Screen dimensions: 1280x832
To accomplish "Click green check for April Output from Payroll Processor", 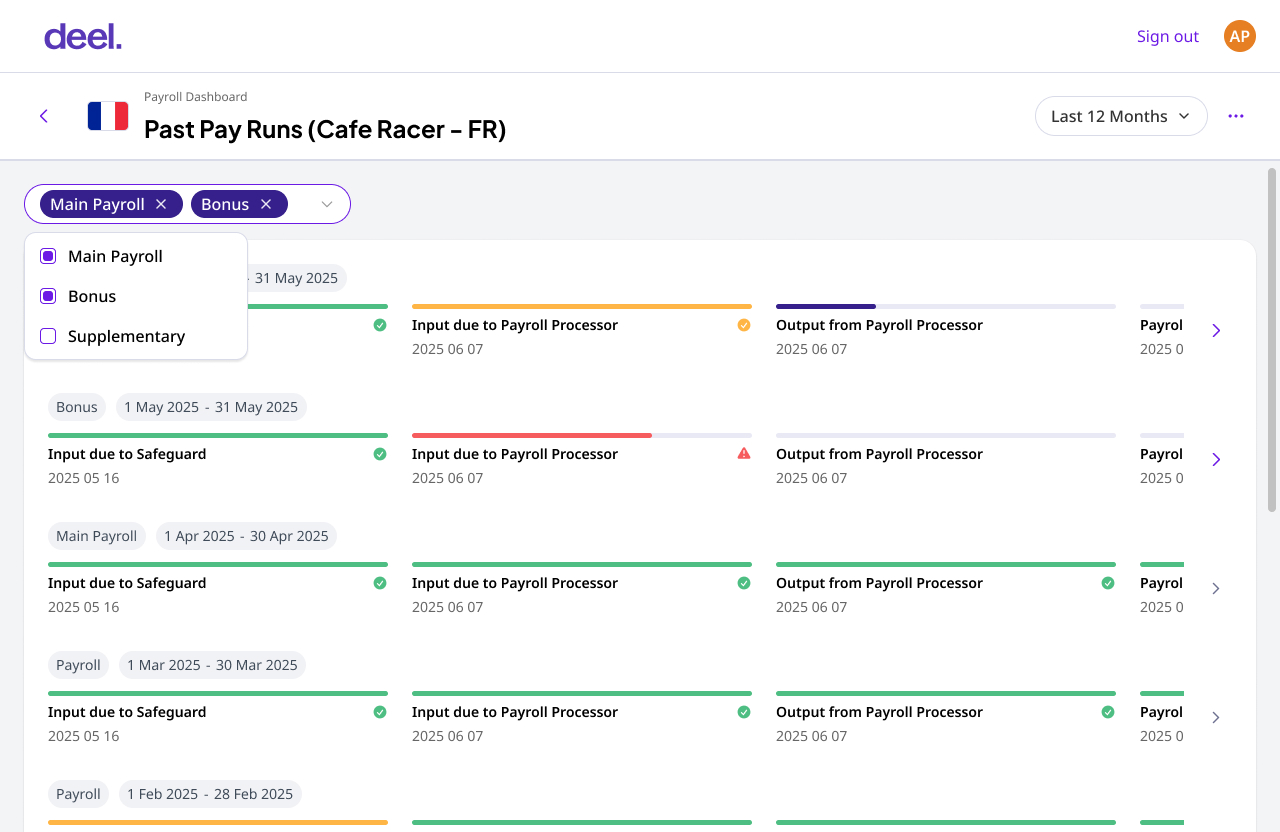I will (x=1108, y=583).
